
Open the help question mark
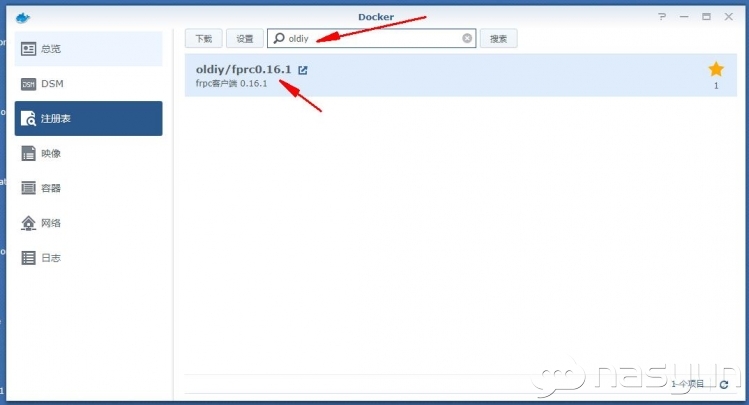coord(662,17)
